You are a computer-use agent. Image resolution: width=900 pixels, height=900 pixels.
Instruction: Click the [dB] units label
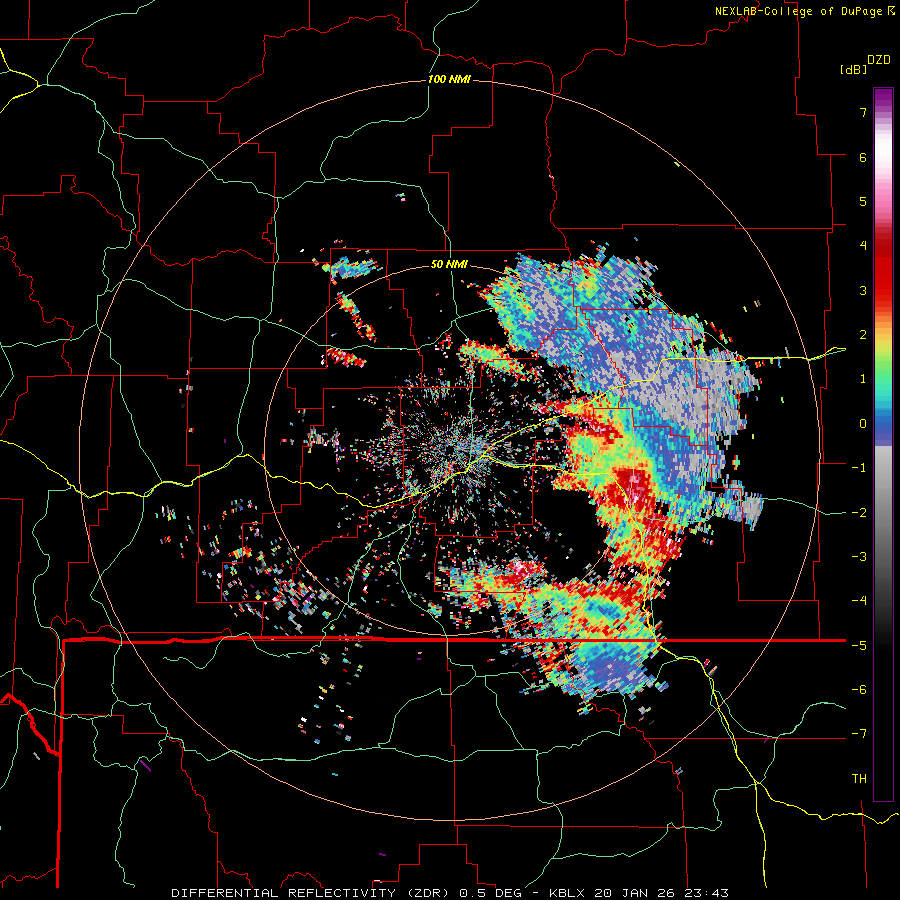[x=853, y=69]
